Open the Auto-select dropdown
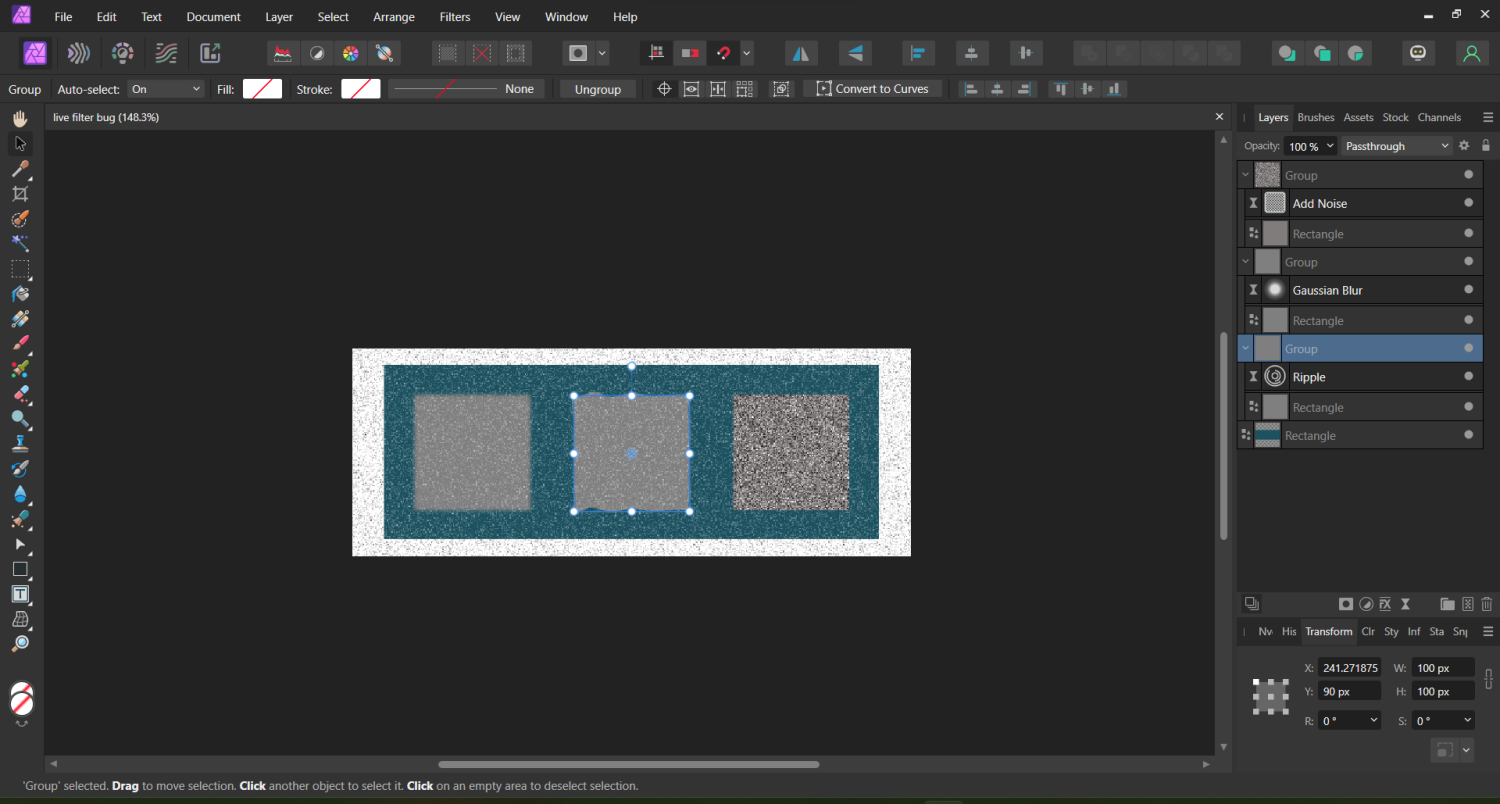1500x804 pixels. point(166,89)
